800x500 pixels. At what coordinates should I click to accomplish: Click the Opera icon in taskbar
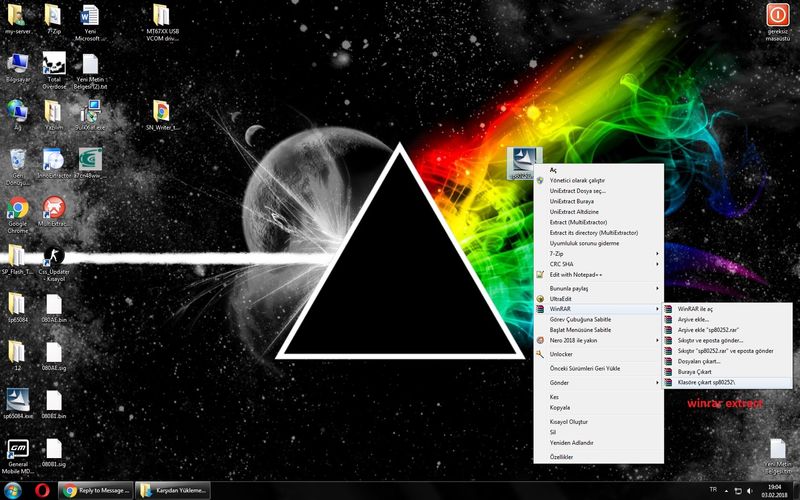point(42,490)
